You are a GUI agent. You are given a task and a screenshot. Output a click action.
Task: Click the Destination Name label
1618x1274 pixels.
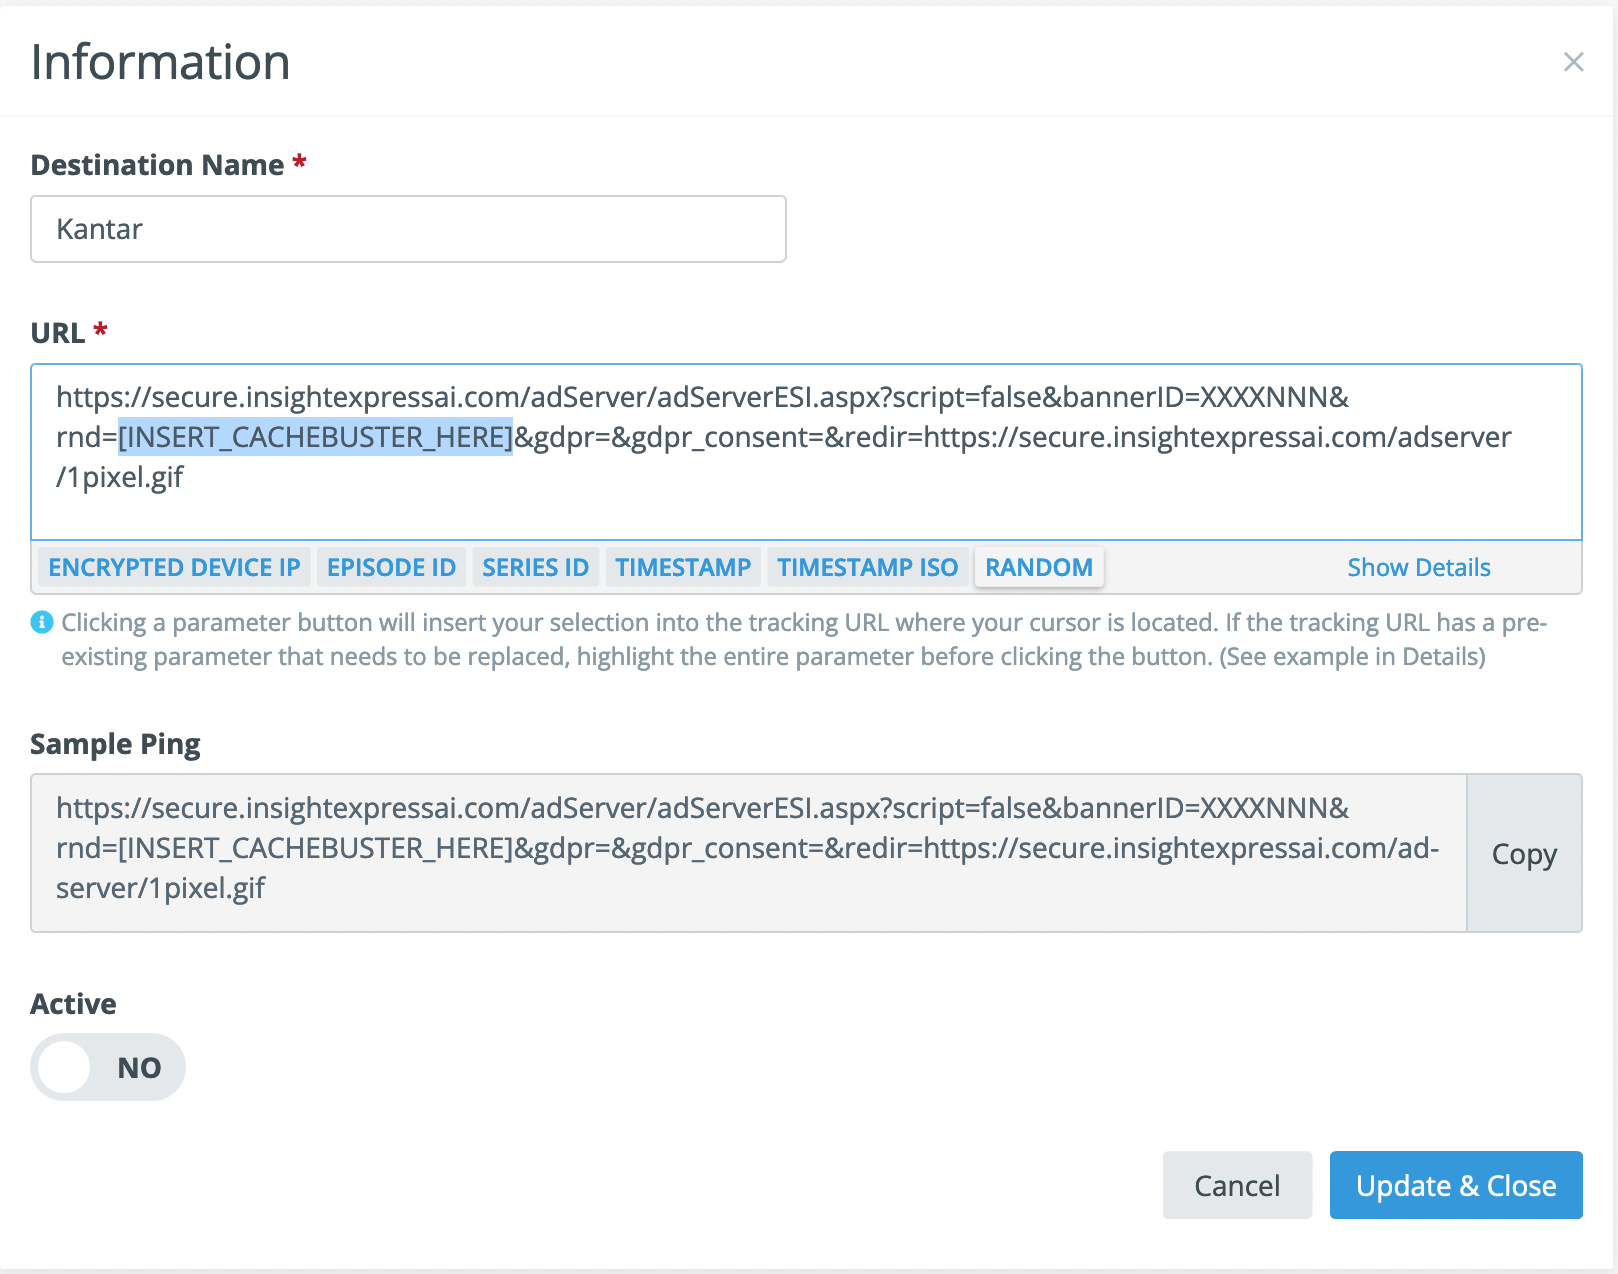click(157, 165)
